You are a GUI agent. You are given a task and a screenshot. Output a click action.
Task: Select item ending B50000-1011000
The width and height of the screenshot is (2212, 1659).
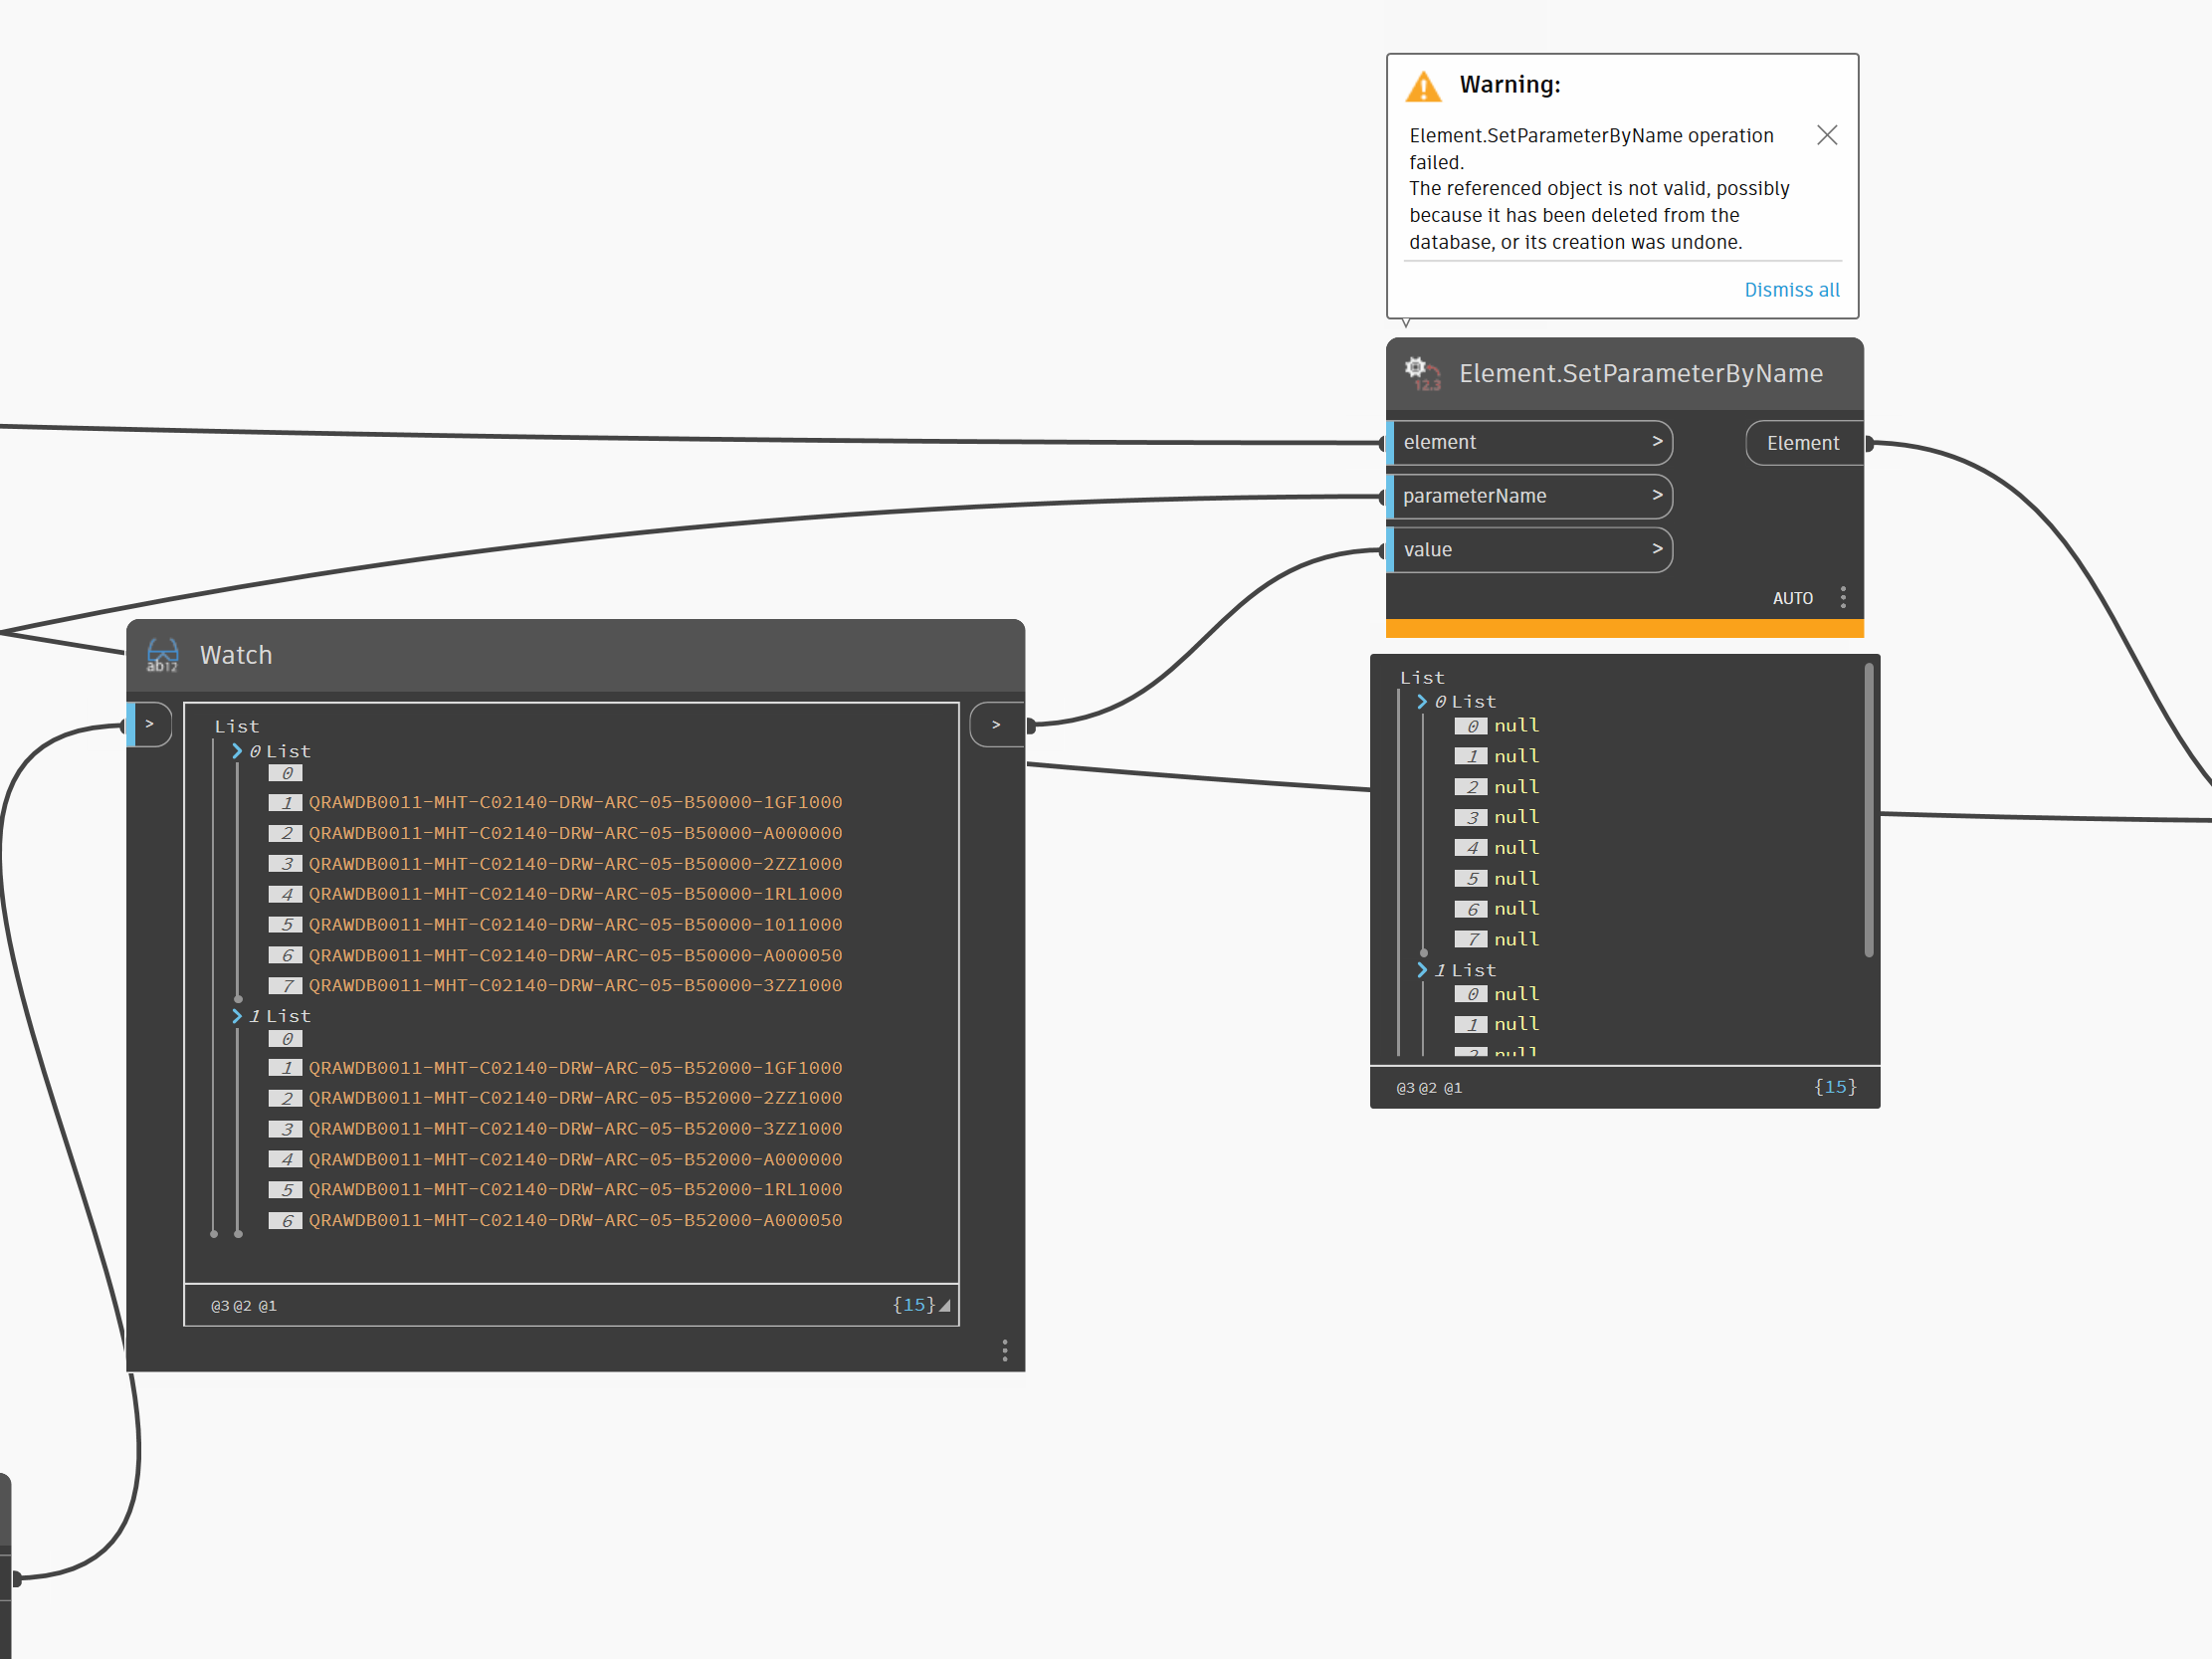pyautogui.click(x=575, y=925)
